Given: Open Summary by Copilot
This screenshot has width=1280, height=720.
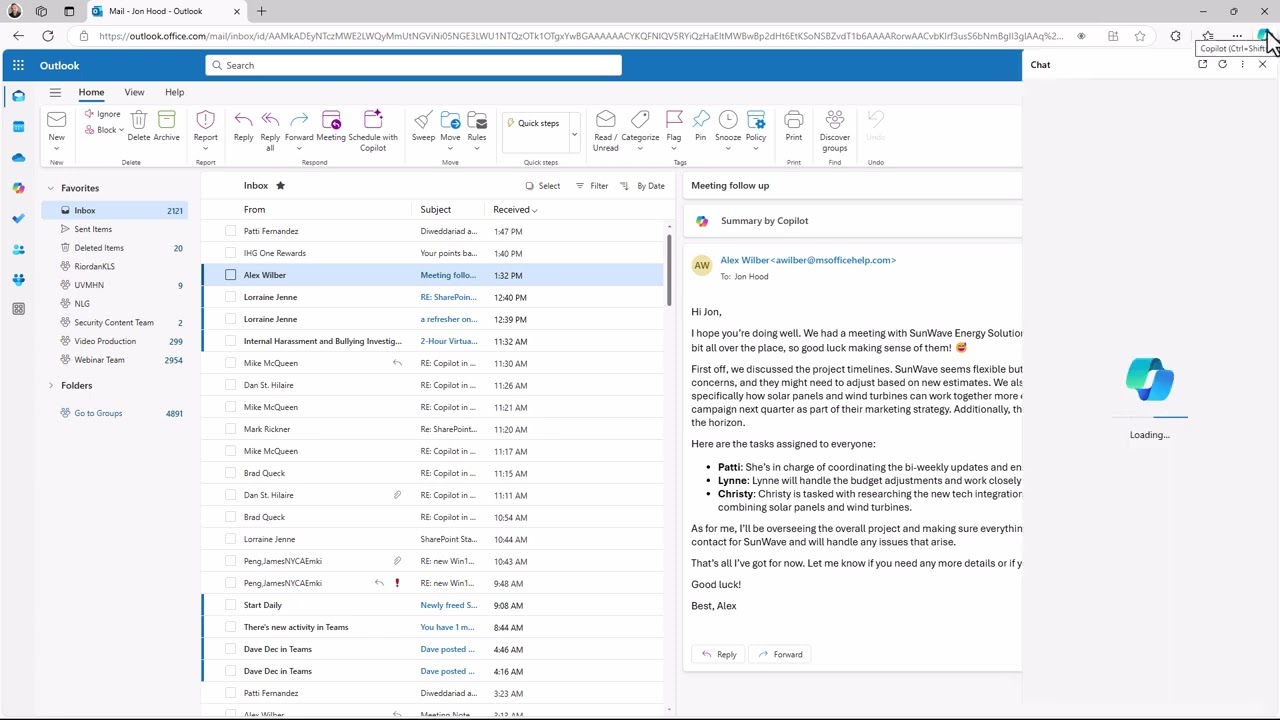Looking at the screenshot, I should coord(765,221).
